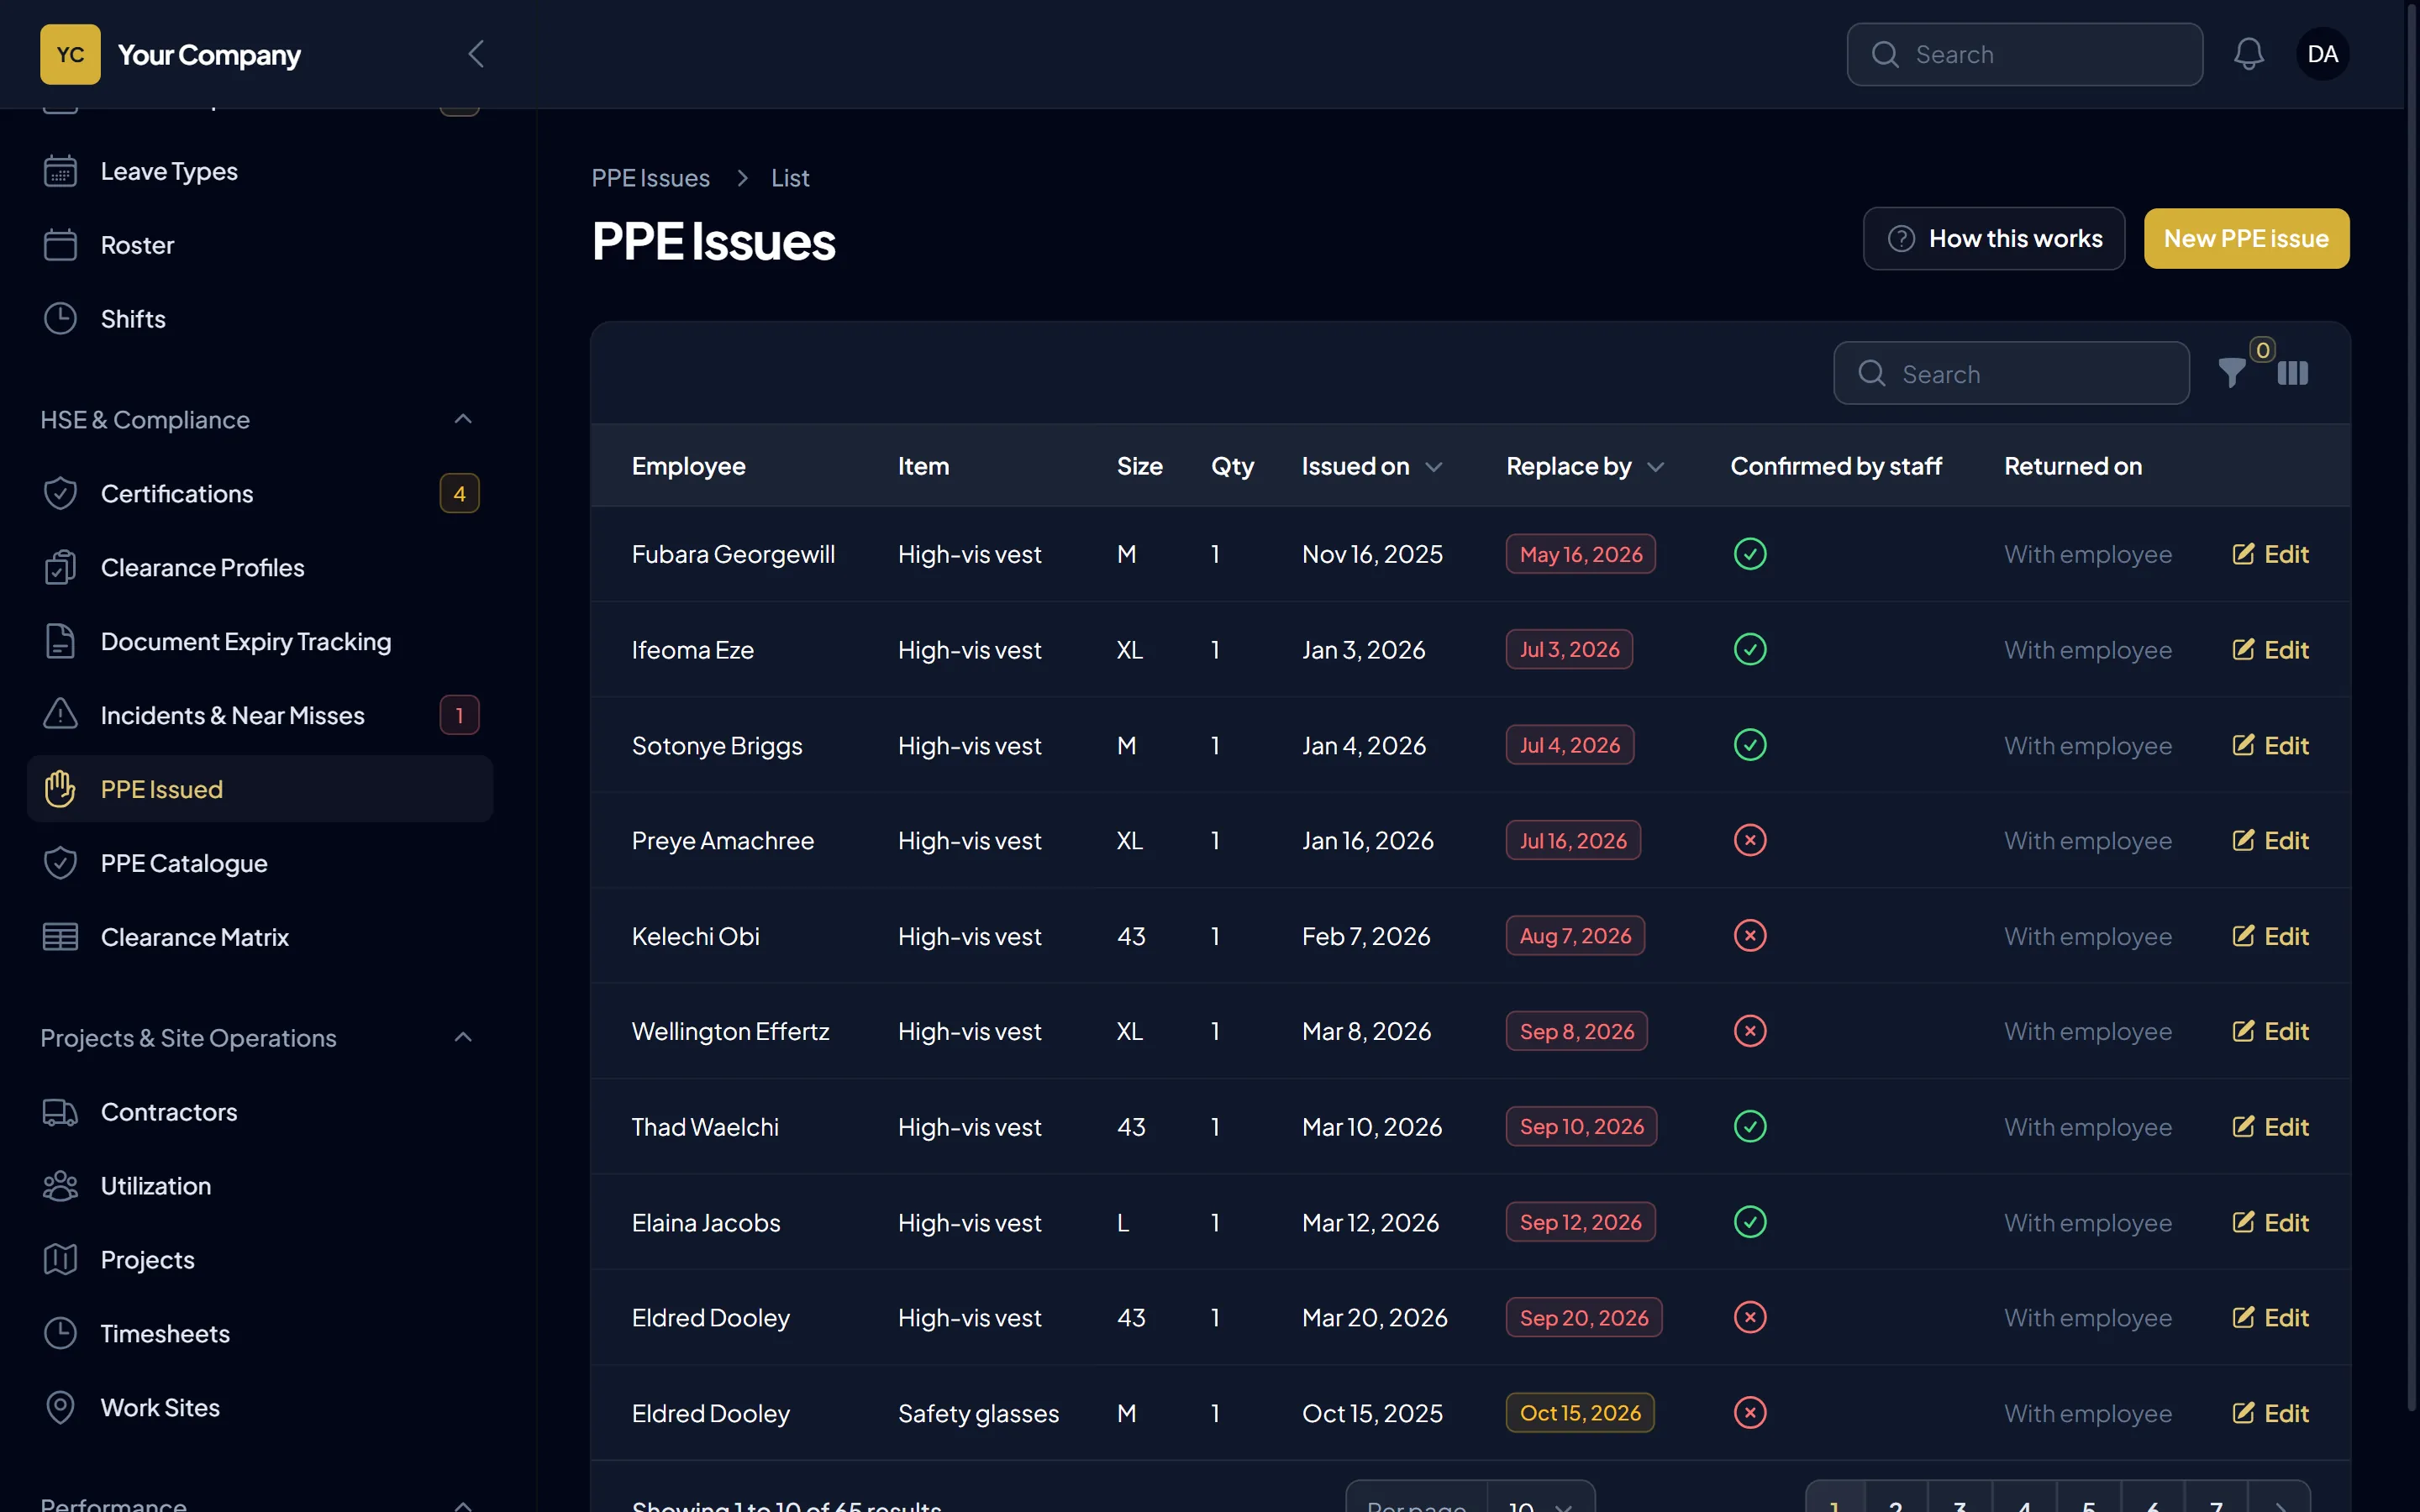Click the Oct 15, 2026 replace-by badge

point(1580,1413)
